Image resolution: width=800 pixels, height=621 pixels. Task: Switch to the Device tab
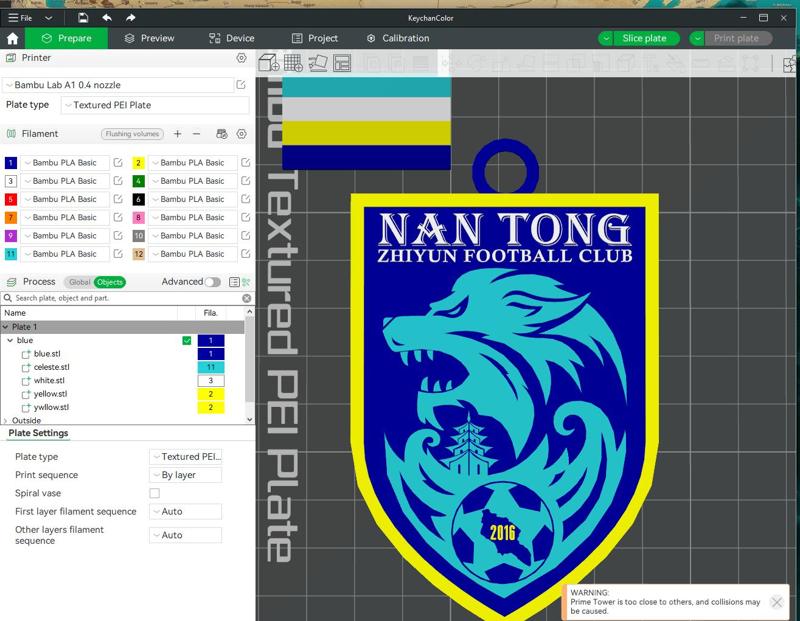pyautogui.click(x=232, y=38)
